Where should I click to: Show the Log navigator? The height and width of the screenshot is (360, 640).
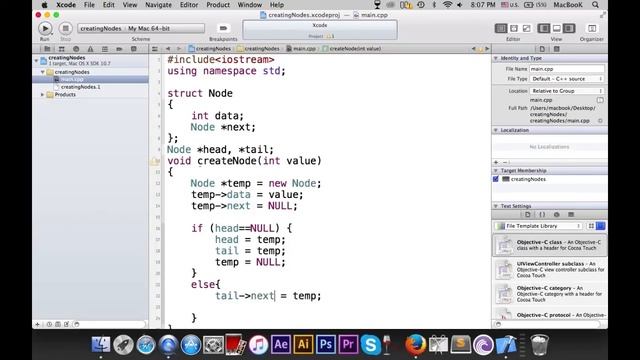(133, 49)
